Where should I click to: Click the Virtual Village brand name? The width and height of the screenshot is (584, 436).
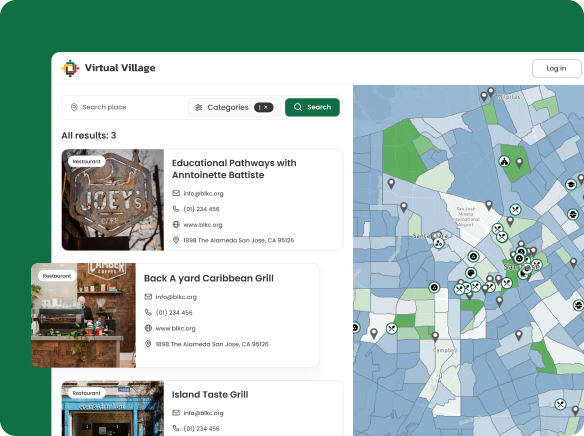click(120, 68)
